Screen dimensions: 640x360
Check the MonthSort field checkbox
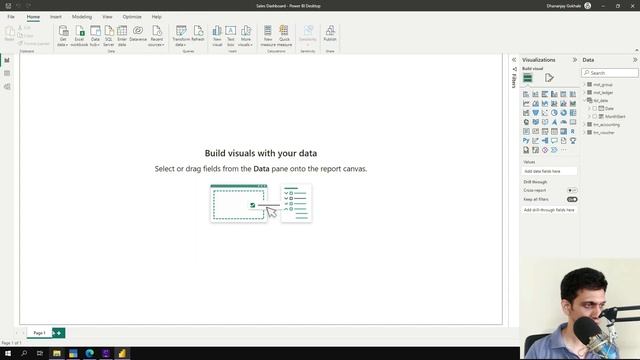click(x=595, y=117)
